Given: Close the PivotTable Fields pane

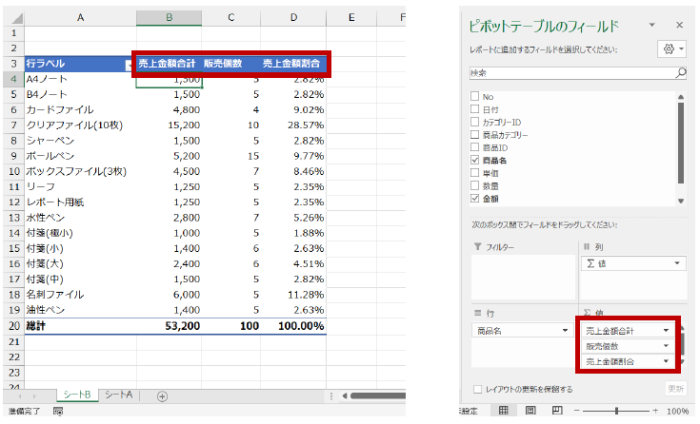Looking at the screenshot, I should [x=679, y=24].
